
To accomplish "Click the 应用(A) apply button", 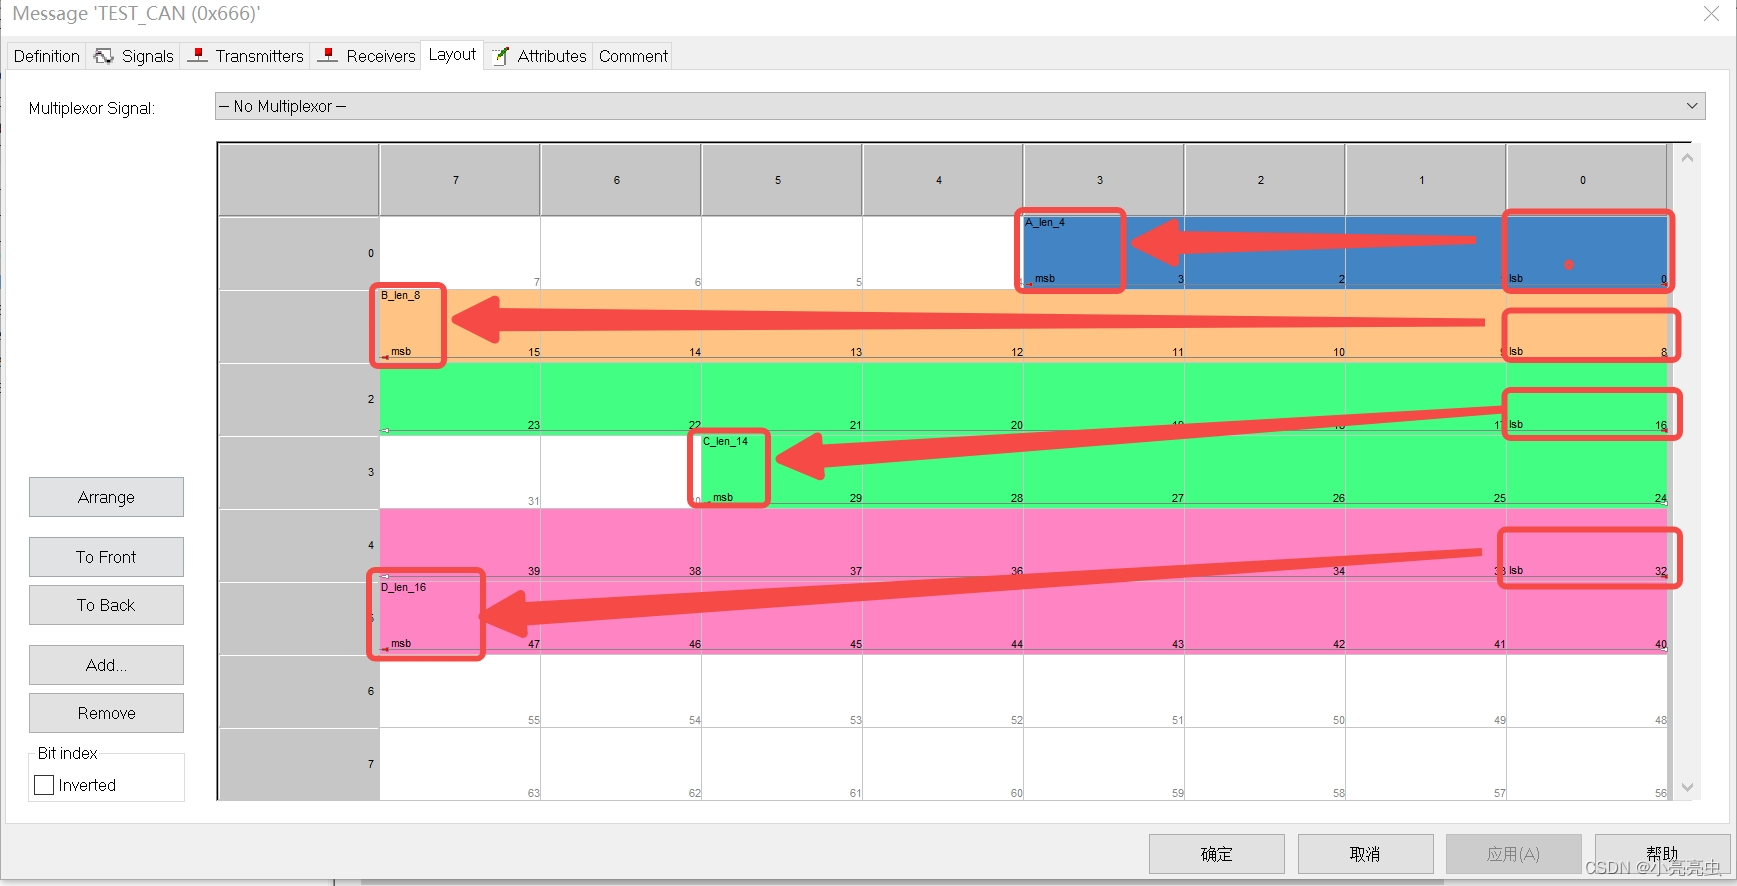I will pos(1513,854).
